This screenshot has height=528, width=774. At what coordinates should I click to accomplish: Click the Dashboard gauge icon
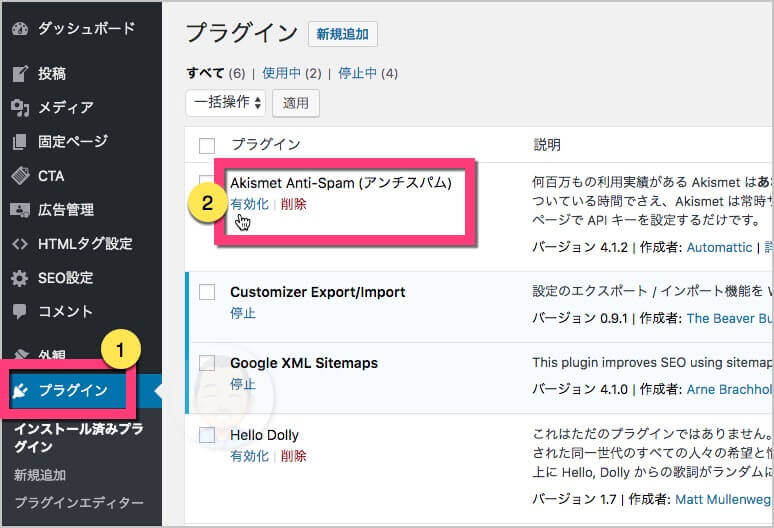pyautogui.click(x=20, y=29)
